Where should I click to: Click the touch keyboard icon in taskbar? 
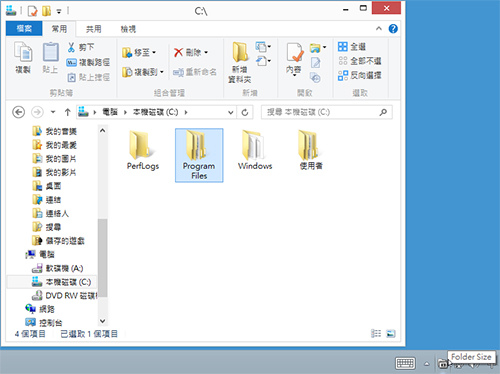point(405,363)
